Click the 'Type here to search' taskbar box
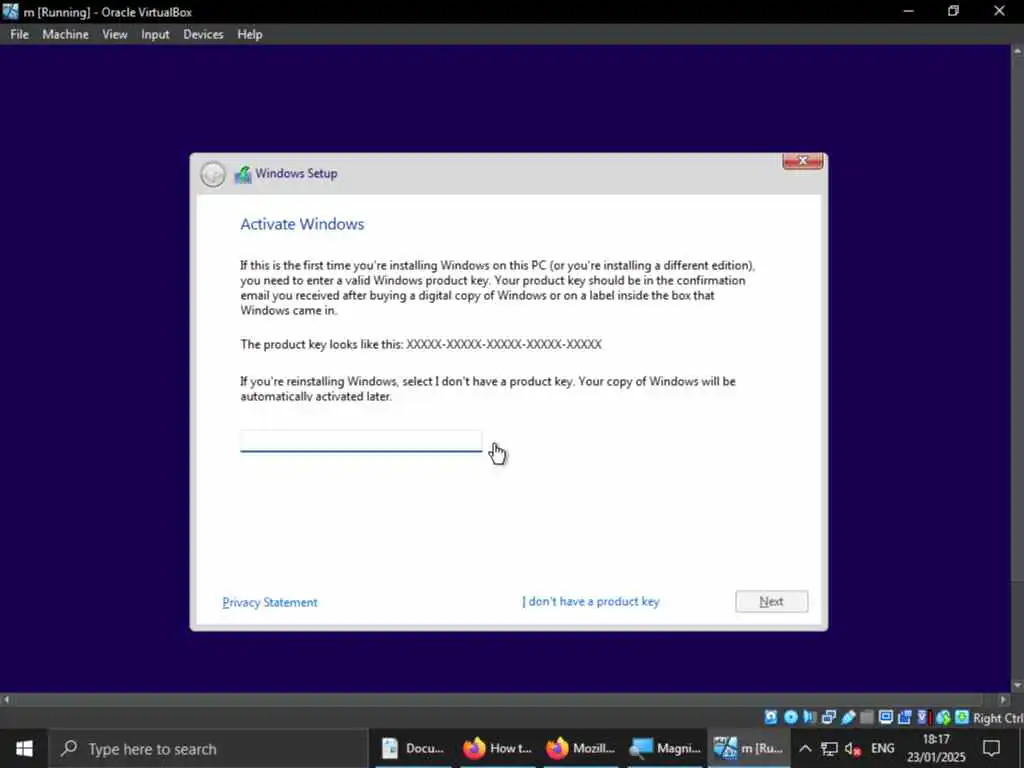1024x768 pixels. (x=209, y=748)
